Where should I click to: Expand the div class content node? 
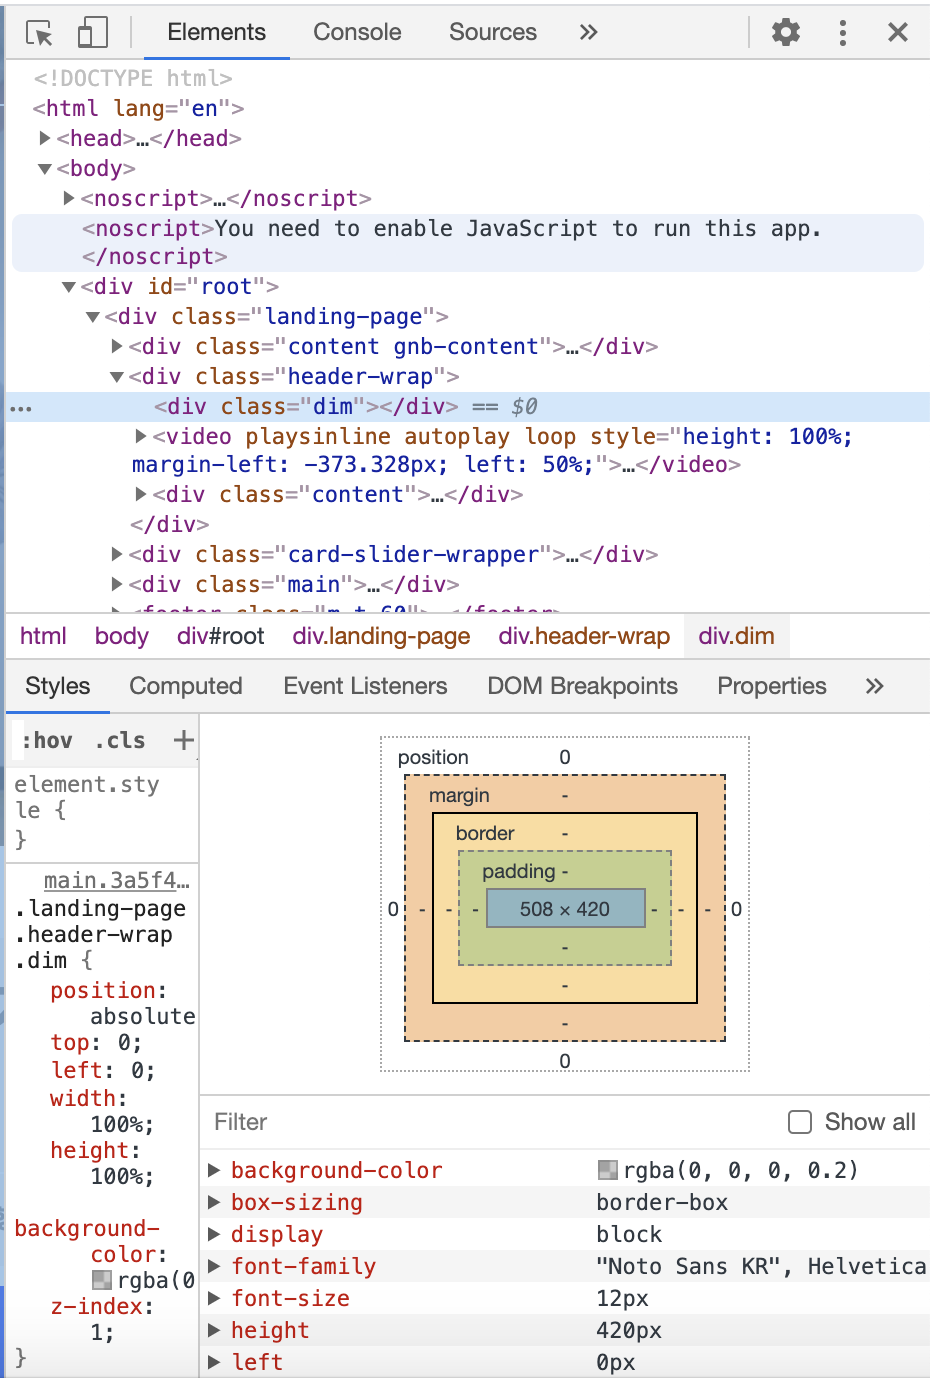pyautogui.click(x=141, y=494)
